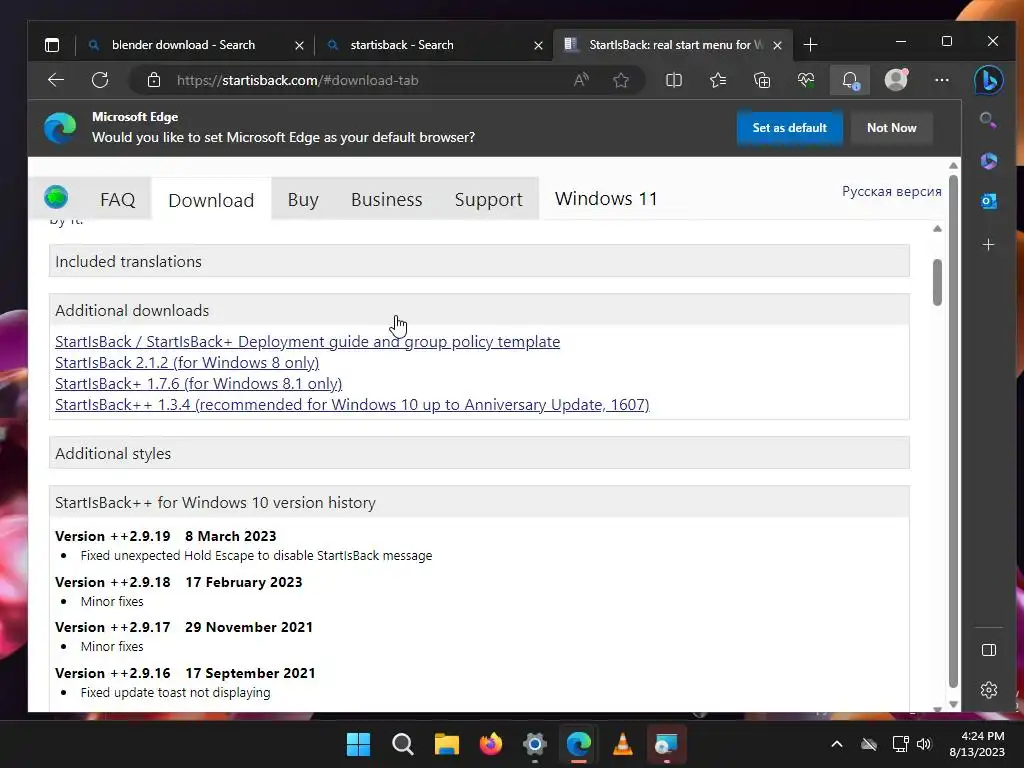Open the Bing Copilot sidebar icon
This screenshot has width=1024, height=768.
[989, 80]
